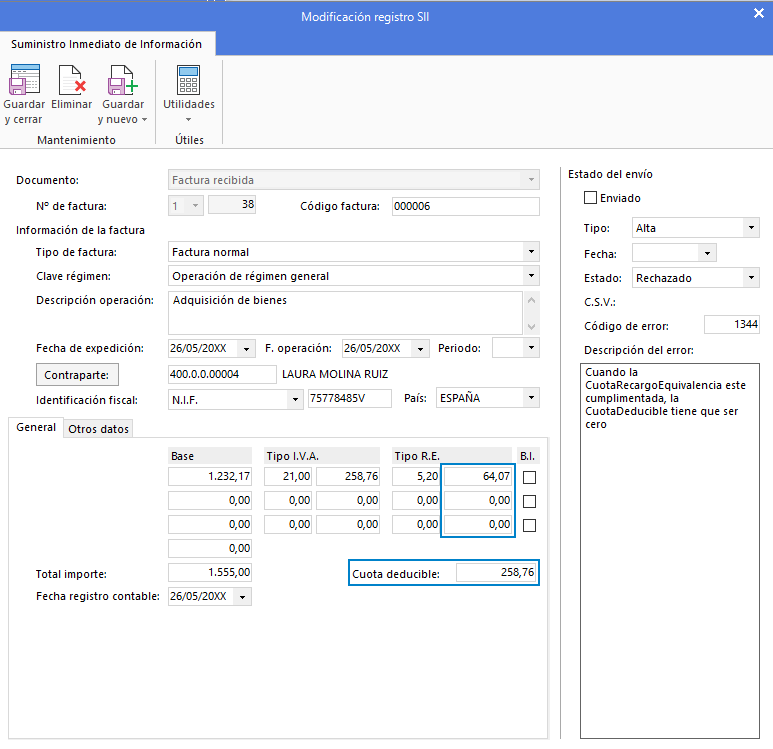Click the Total importe field 1.555,00
Screen dimensions: 773x749
coord(210,572)
